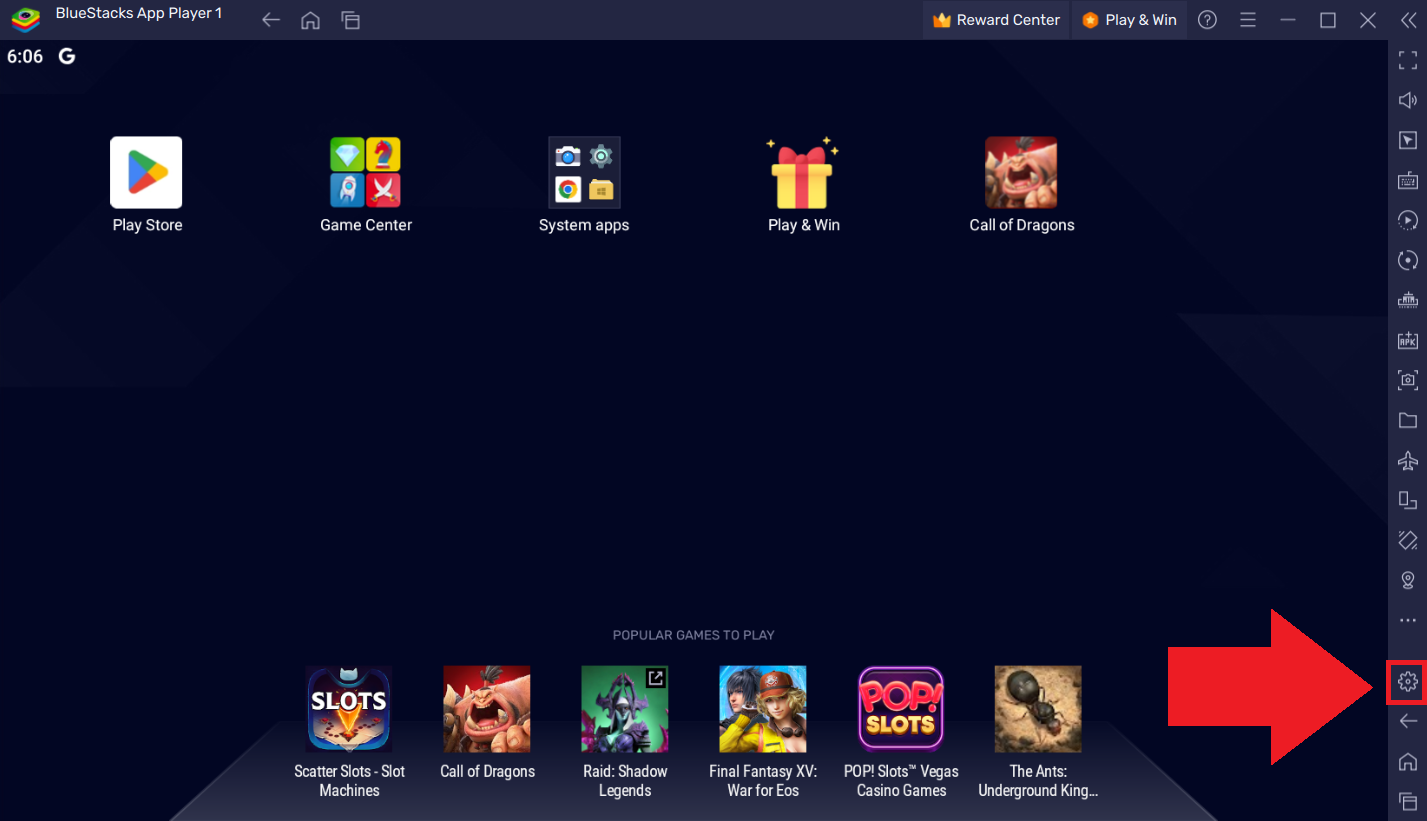The width and height of the screenshot is (1427, 821).
Task: Open Scatter Slots - Slot Machines game
Action: (349, 709)
